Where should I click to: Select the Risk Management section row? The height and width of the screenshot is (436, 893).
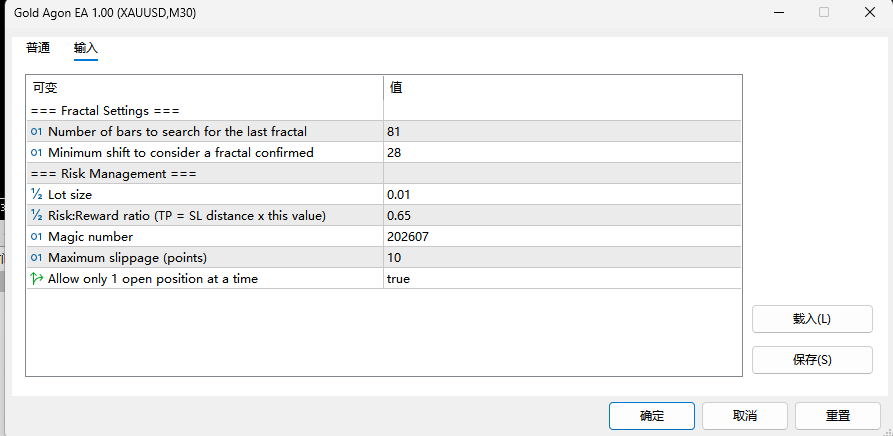384,174
